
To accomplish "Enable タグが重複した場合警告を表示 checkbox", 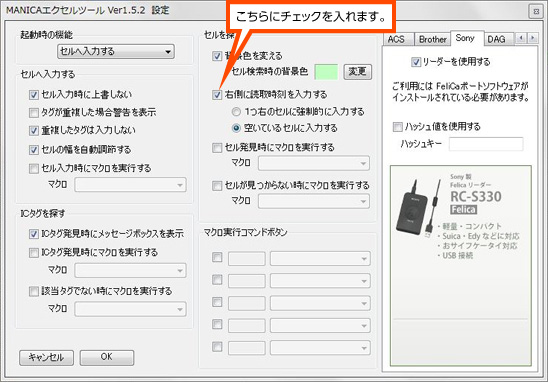I will click(34, 113).
